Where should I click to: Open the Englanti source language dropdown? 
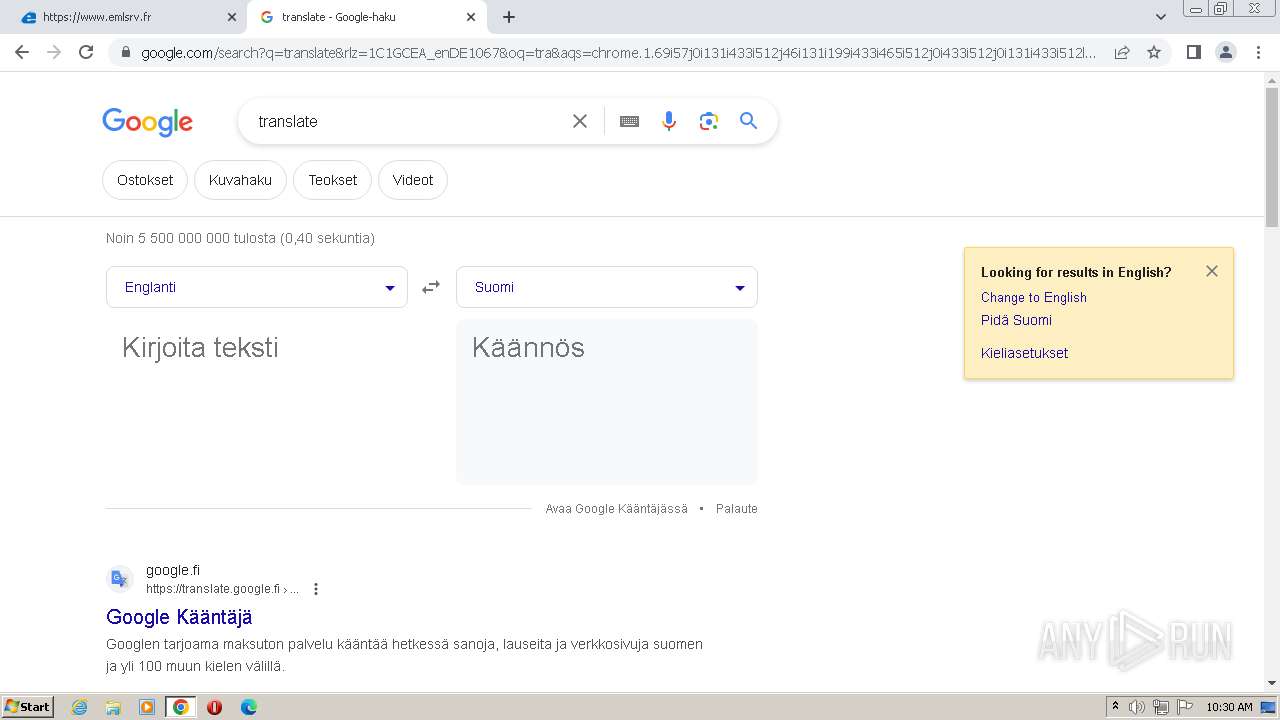click(257, 287)
